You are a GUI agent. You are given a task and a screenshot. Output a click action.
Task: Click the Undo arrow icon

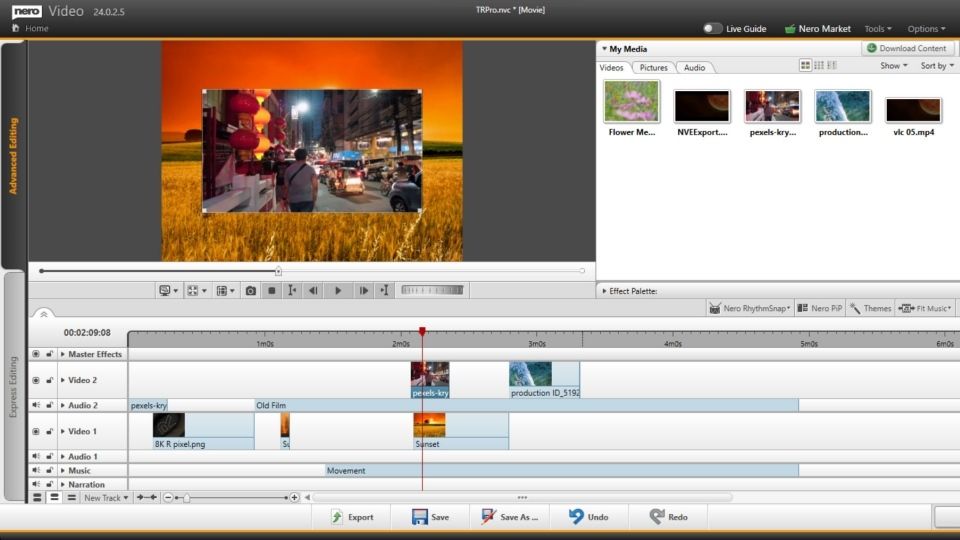click(x=576, y=517)
